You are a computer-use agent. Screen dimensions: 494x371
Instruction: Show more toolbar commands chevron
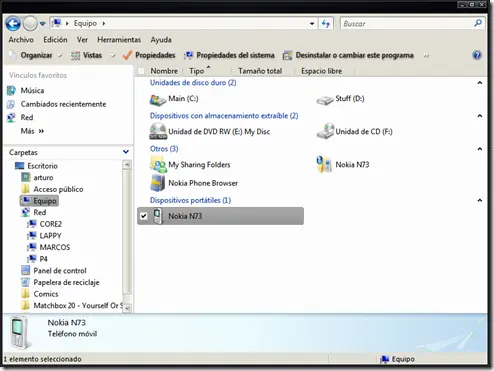pos(426,56)
